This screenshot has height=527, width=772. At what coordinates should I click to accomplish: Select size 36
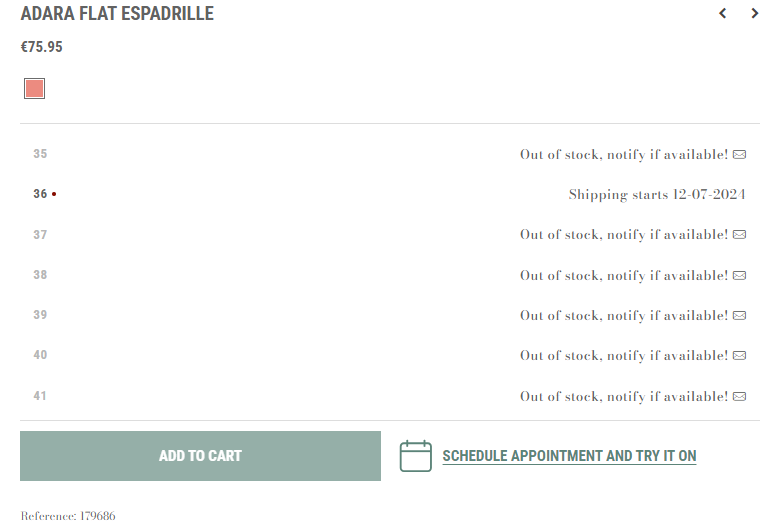(389, 194)
